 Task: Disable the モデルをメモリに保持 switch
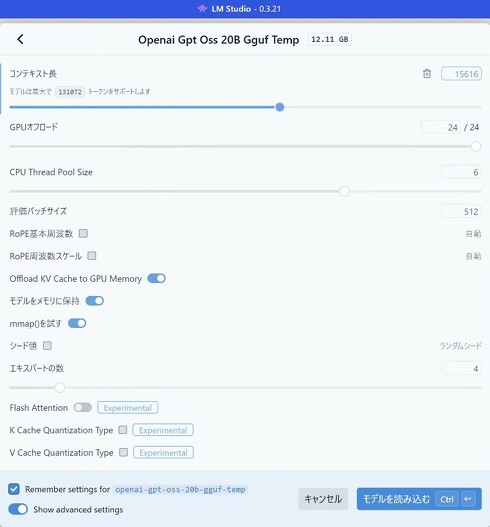[95, 301]
